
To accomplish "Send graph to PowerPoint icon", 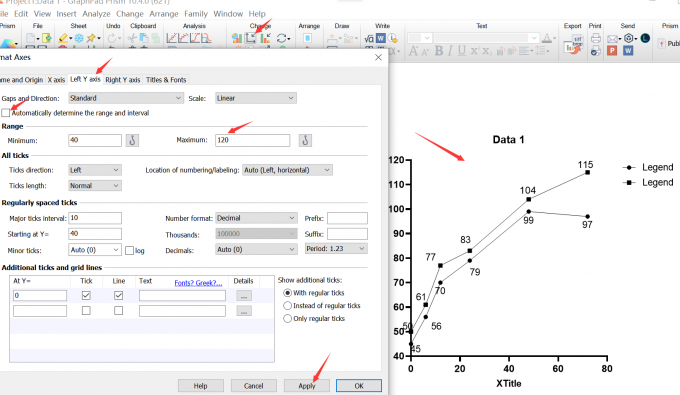I will tap(612, 51).
